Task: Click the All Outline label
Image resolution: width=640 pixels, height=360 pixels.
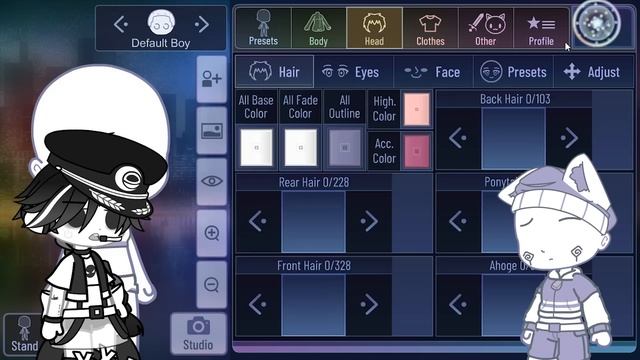Action: [x=344, y=107]
